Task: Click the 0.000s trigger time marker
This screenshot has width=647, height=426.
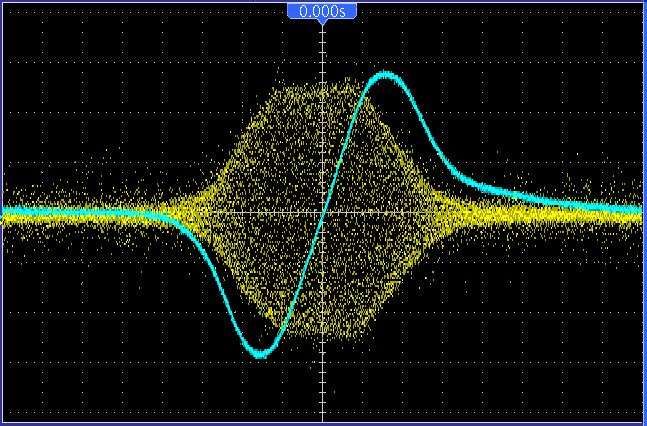Action: pos(322,12)
